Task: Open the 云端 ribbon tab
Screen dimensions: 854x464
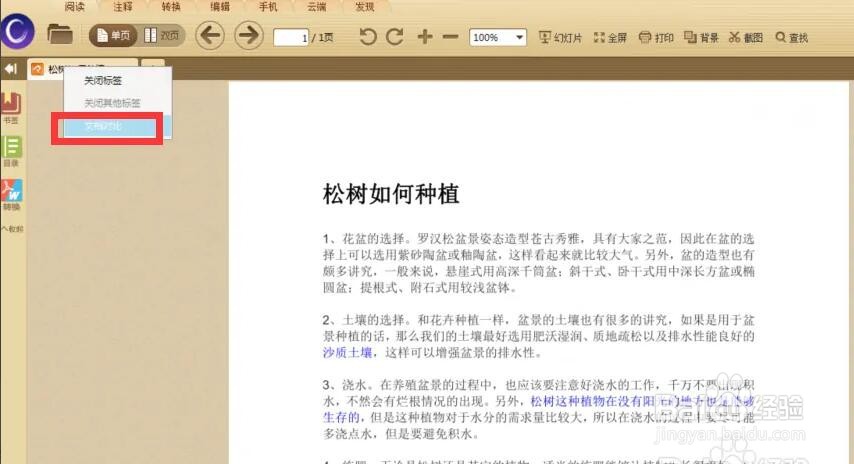Action: click(316, 7)
